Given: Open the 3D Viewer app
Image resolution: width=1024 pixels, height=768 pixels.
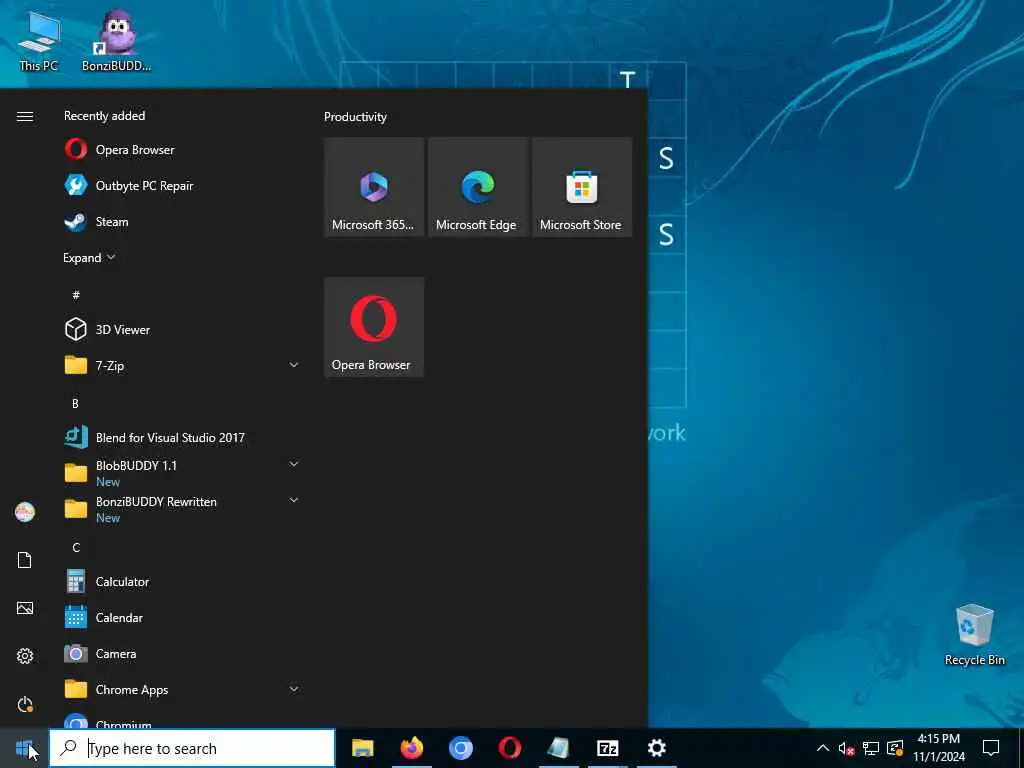Looking at the screenshot, I should pyautogui.click(x=182, y=329).
